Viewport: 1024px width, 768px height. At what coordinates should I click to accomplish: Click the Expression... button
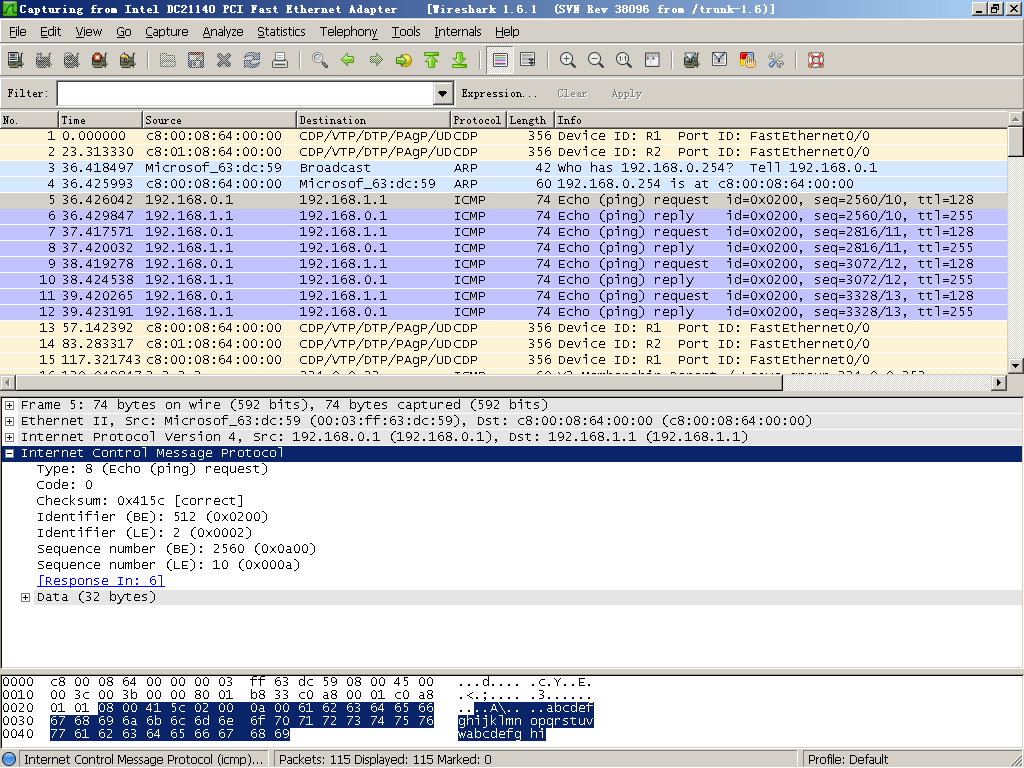[499, 93]
